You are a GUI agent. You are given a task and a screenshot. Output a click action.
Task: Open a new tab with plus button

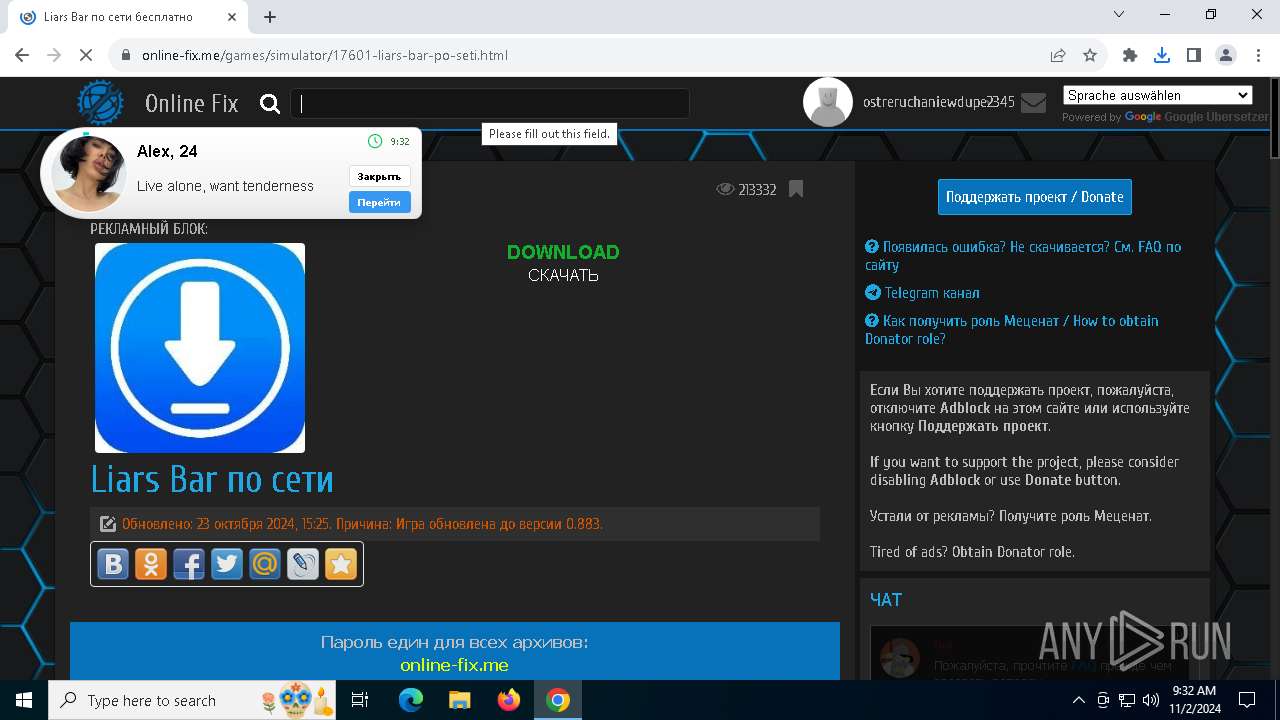click(x=270, y=17)
